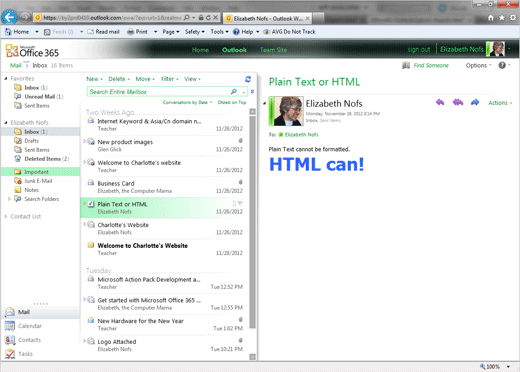Expand the Charlotte's Website conversation

pyautogui.click(x=84, y=224)
